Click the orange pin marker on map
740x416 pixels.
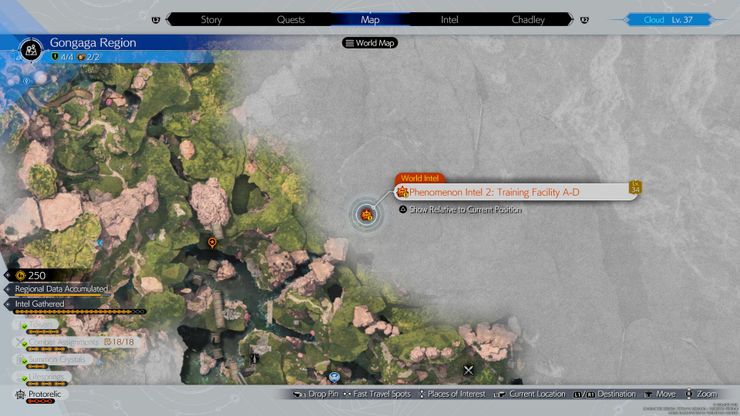pyautogui.click(x=212, y=243)
